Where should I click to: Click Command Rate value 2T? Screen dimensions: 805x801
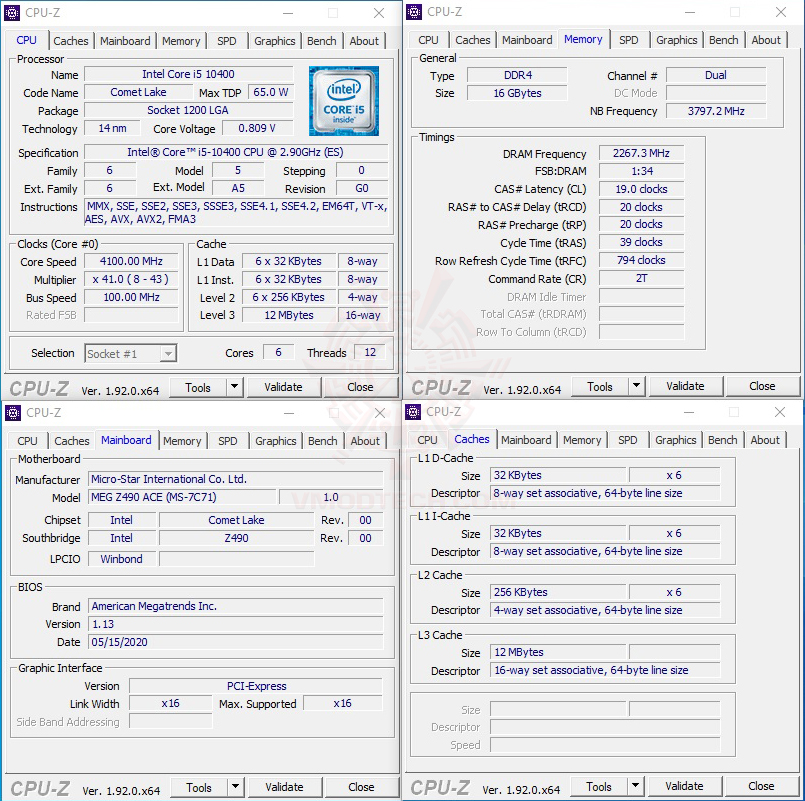pos(641,278)
